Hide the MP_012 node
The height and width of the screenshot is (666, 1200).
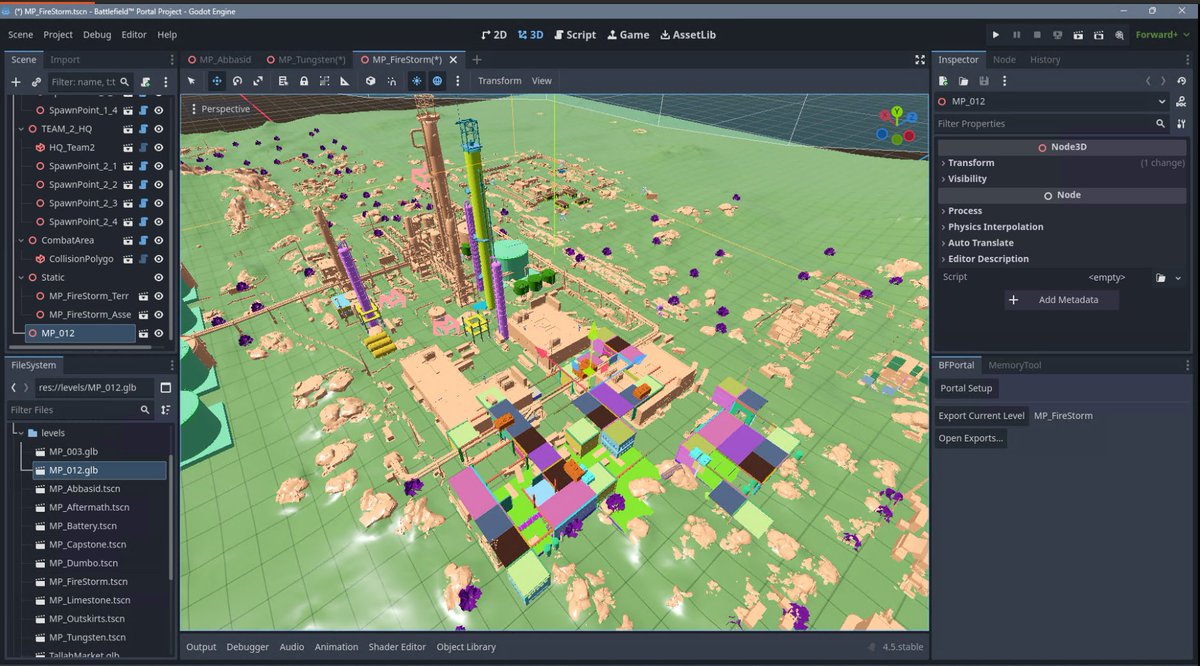click(158, 333)
